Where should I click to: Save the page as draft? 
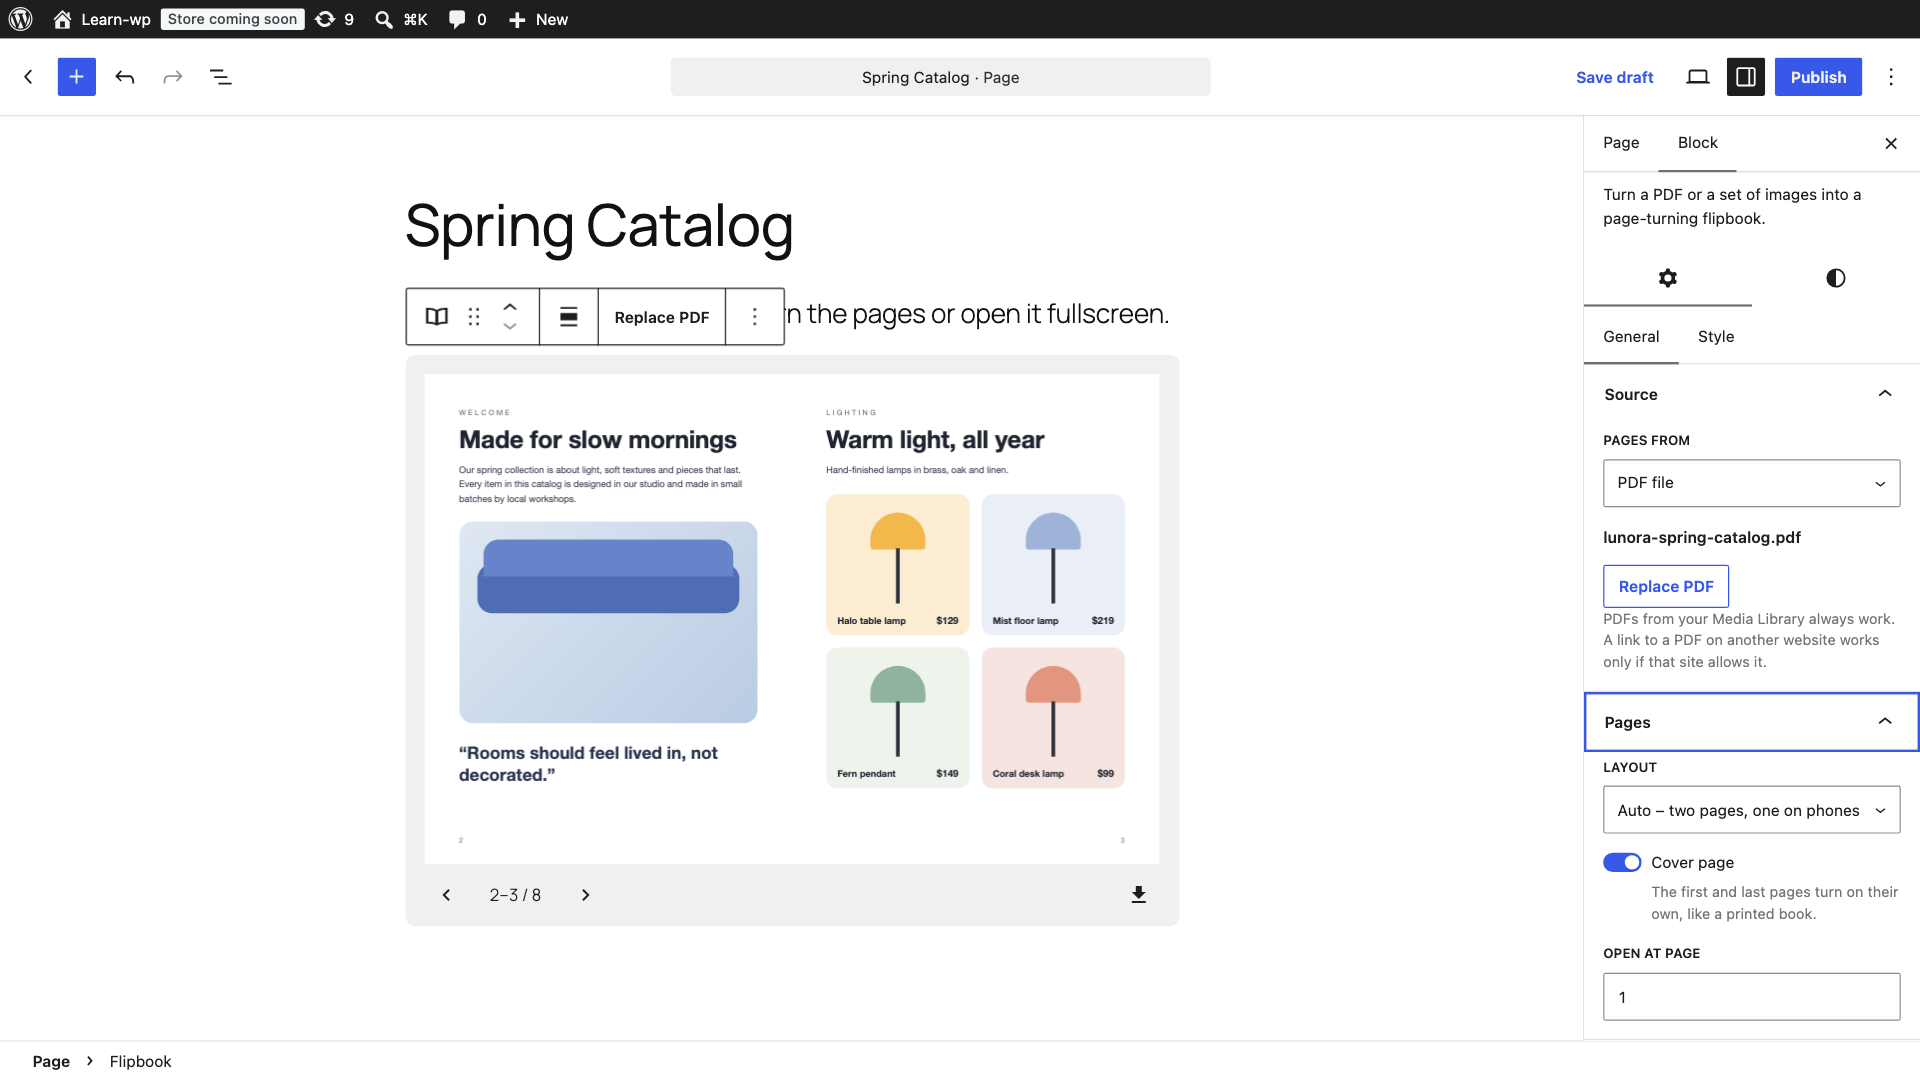[x=1614, y=77]
